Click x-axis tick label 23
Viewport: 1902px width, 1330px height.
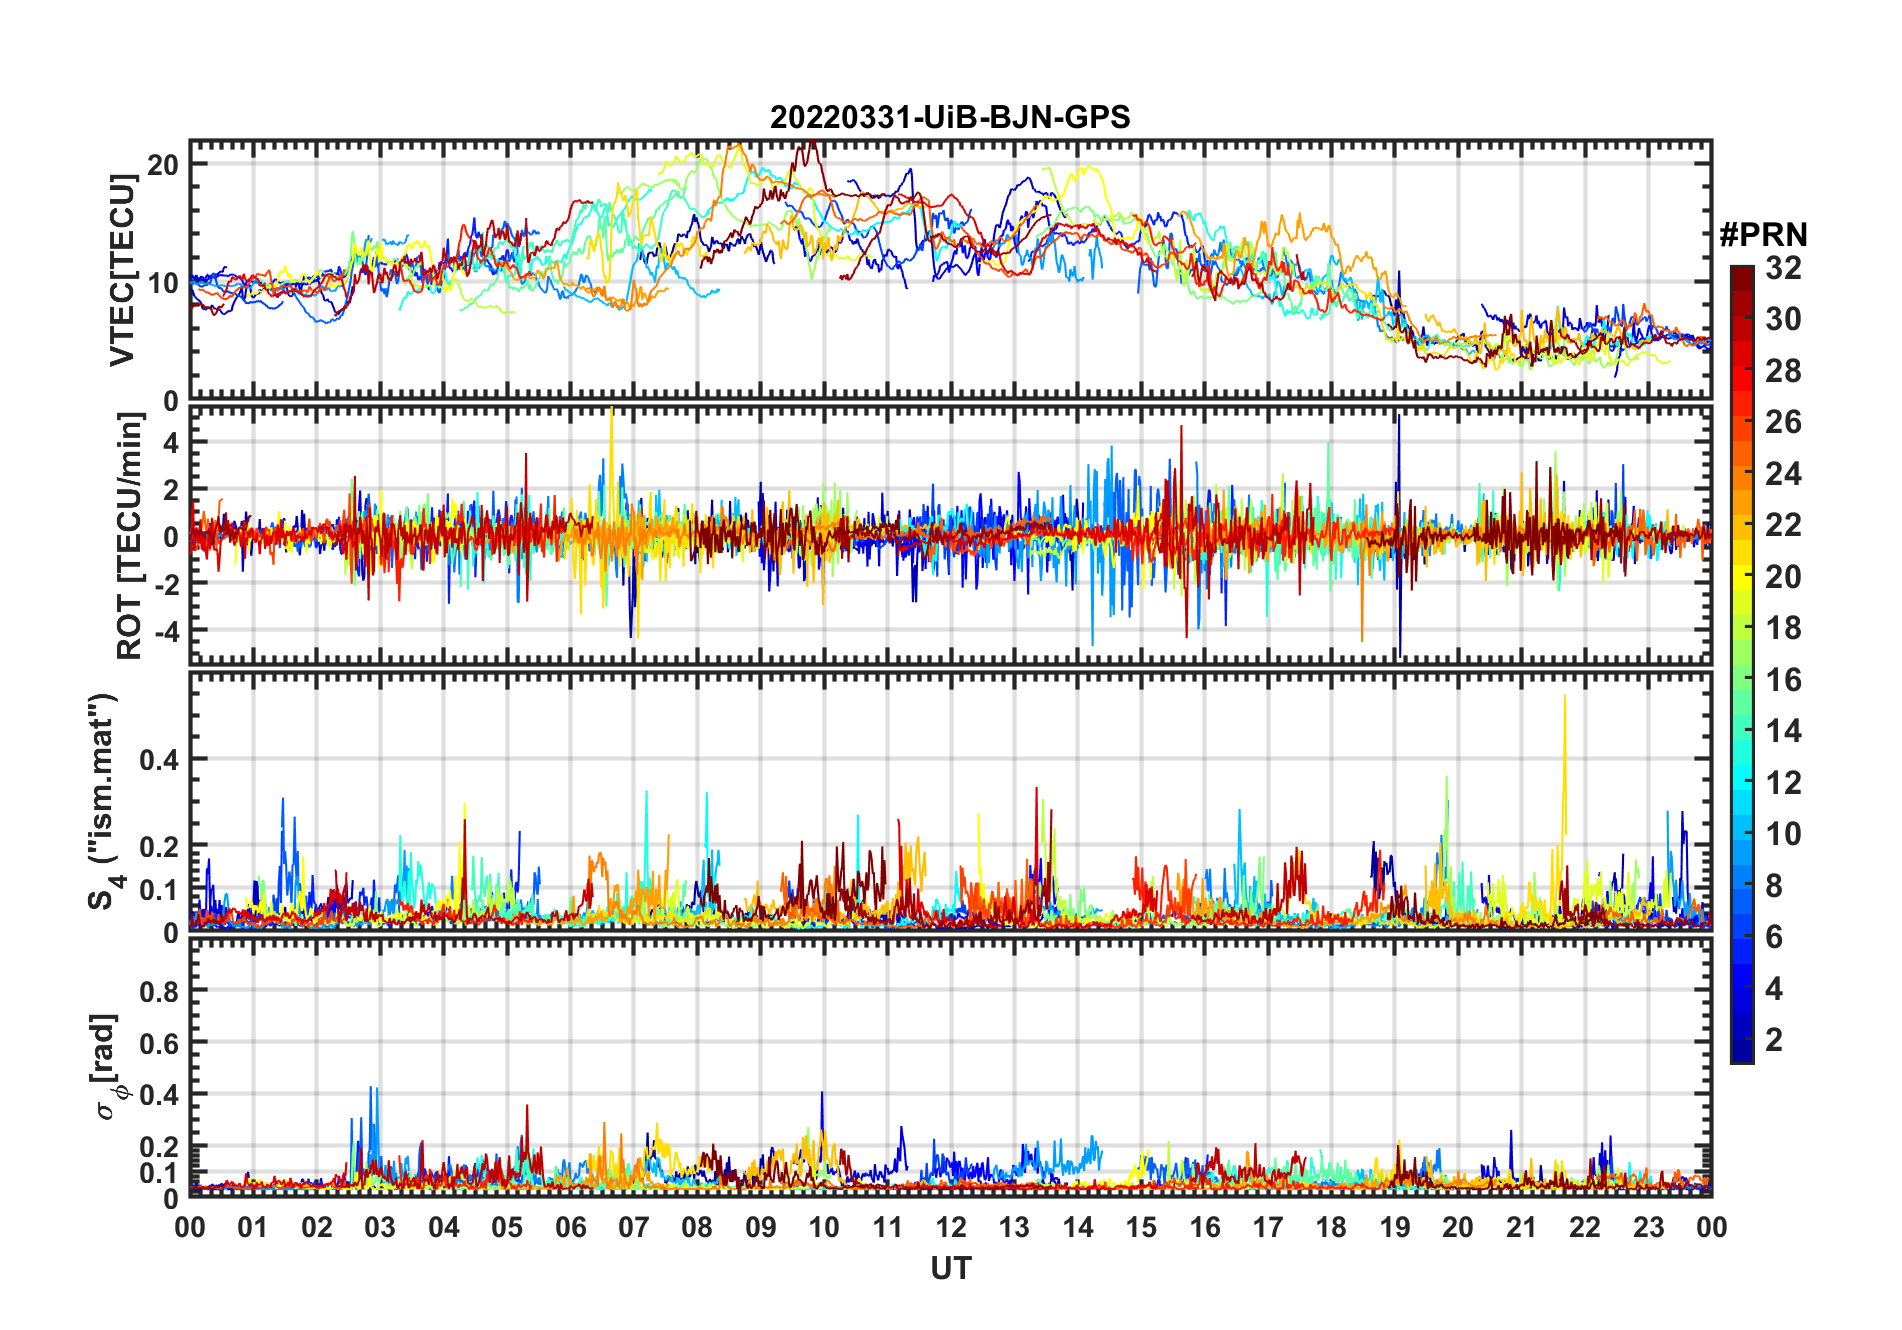1649,1227
